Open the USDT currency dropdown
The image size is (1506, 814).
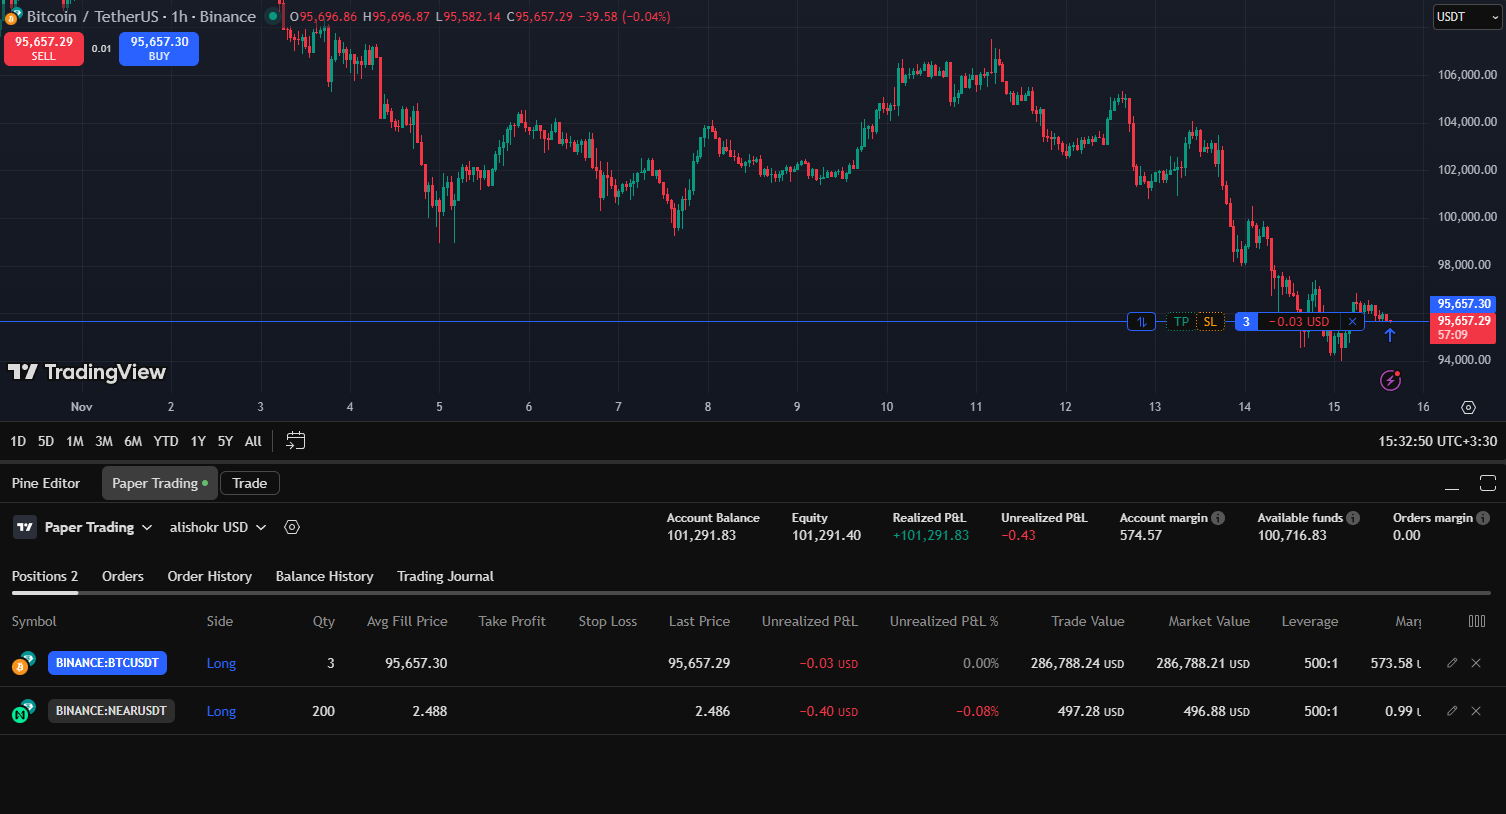(1467, 17)
